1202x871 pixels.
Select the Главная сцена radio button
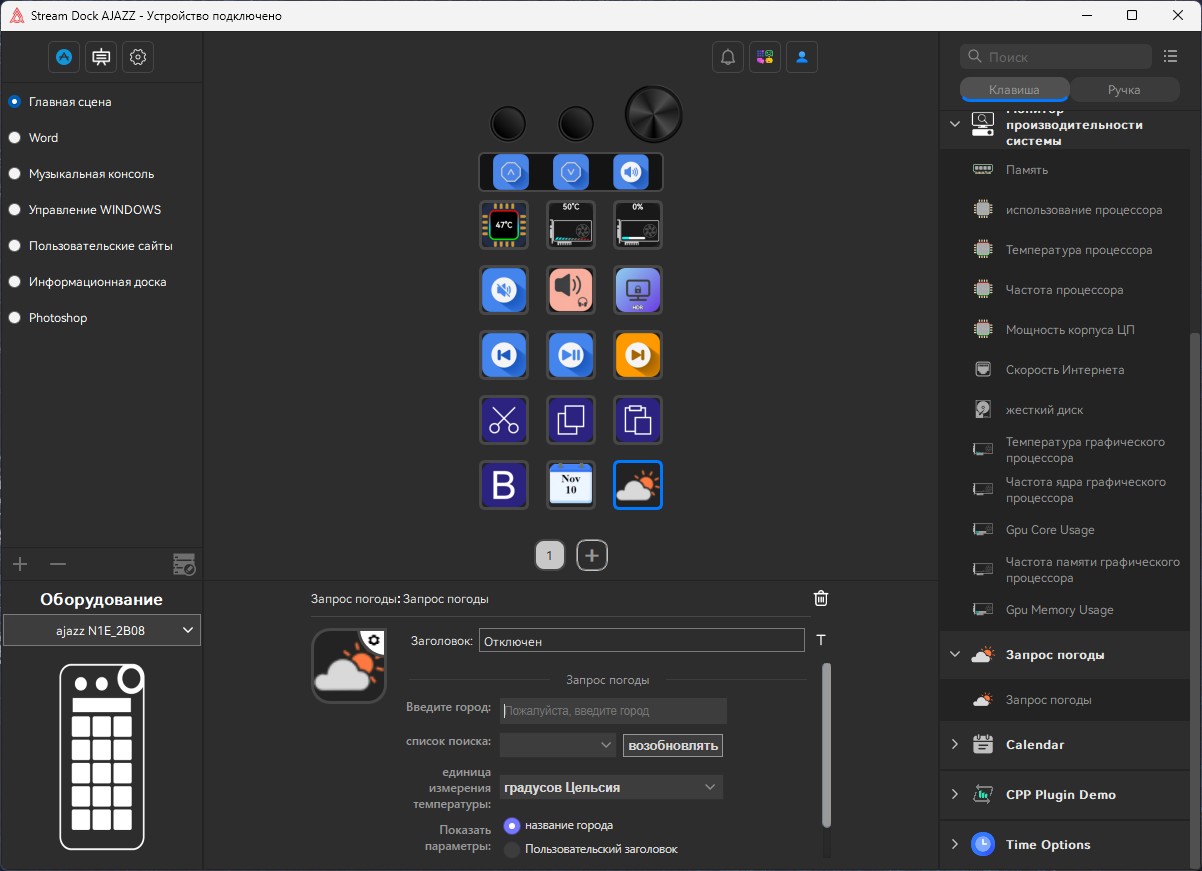pos(15,102)
